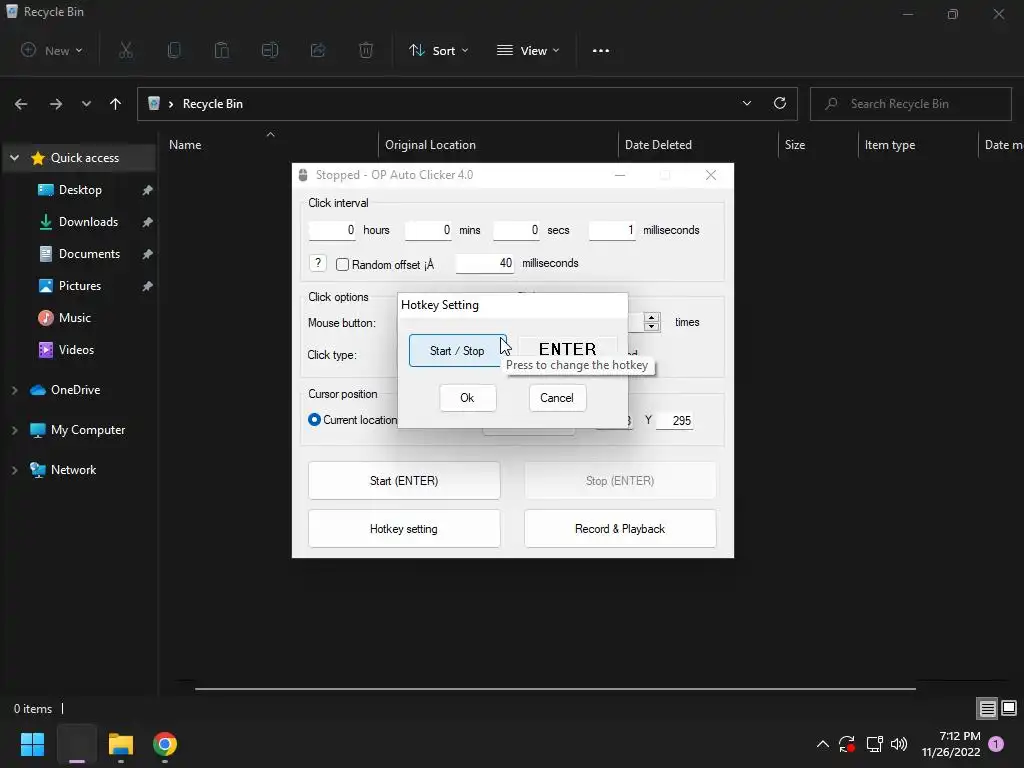Image resolution: width=1024 pixels, height=768 pixels.
Task: Show hidden tray icons chevron
Action: pyautogui.click(x=823, y=744)
